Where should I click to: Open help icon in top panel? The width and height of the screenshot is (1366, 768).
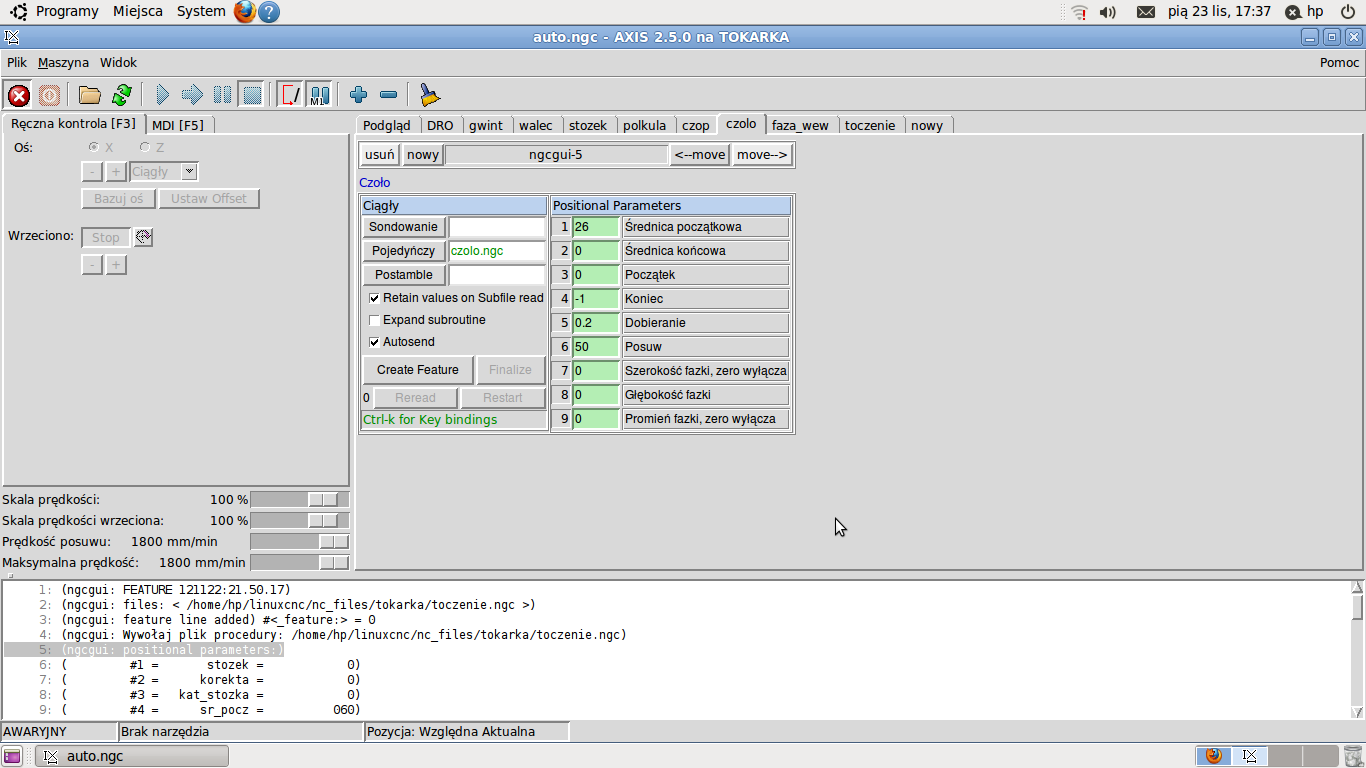[269, 12]
